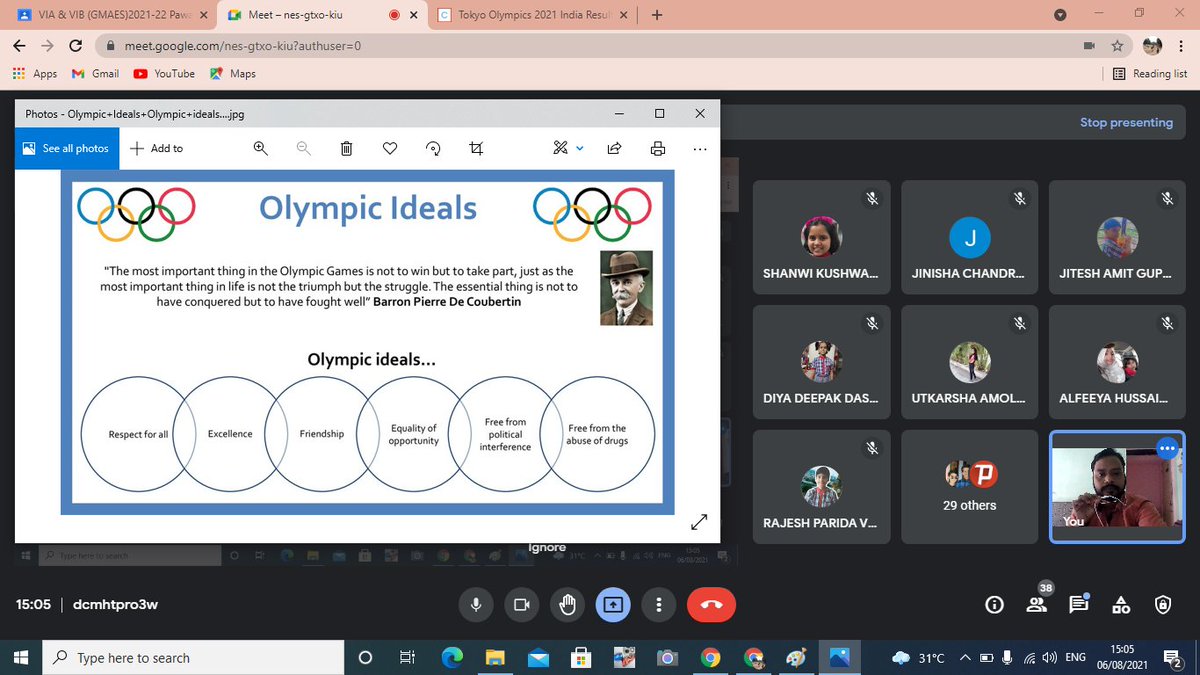Show hidden system tray icons
1200x675 pixels.
coord(965,657)
